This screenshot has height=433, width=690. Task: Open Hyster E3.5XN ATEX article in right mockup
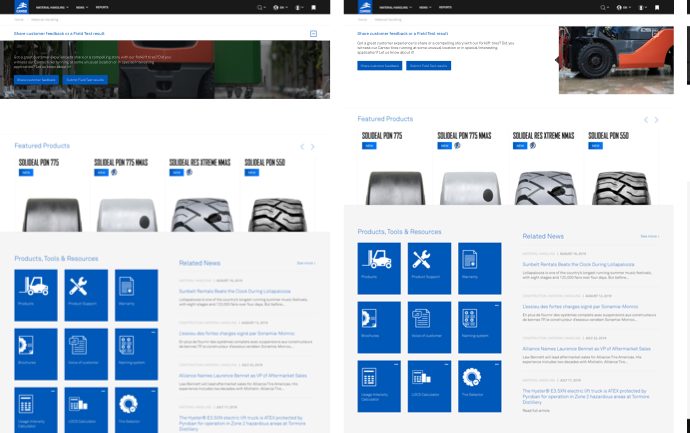(585, 396)
